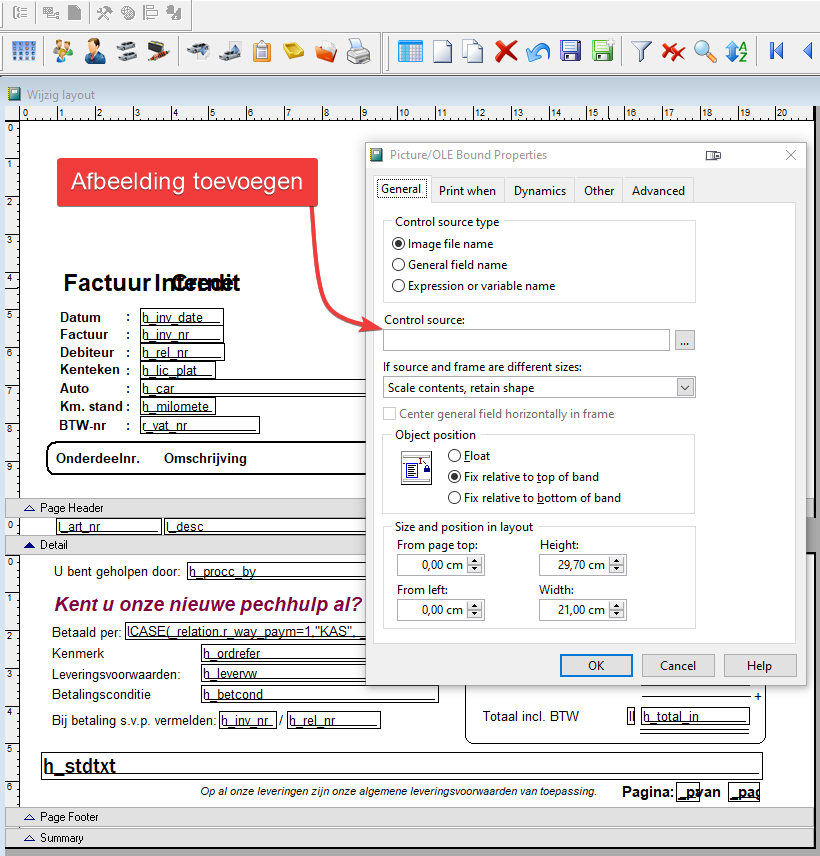Click the A-Z sort icon
820x856 pixels.
click(737, 51)
